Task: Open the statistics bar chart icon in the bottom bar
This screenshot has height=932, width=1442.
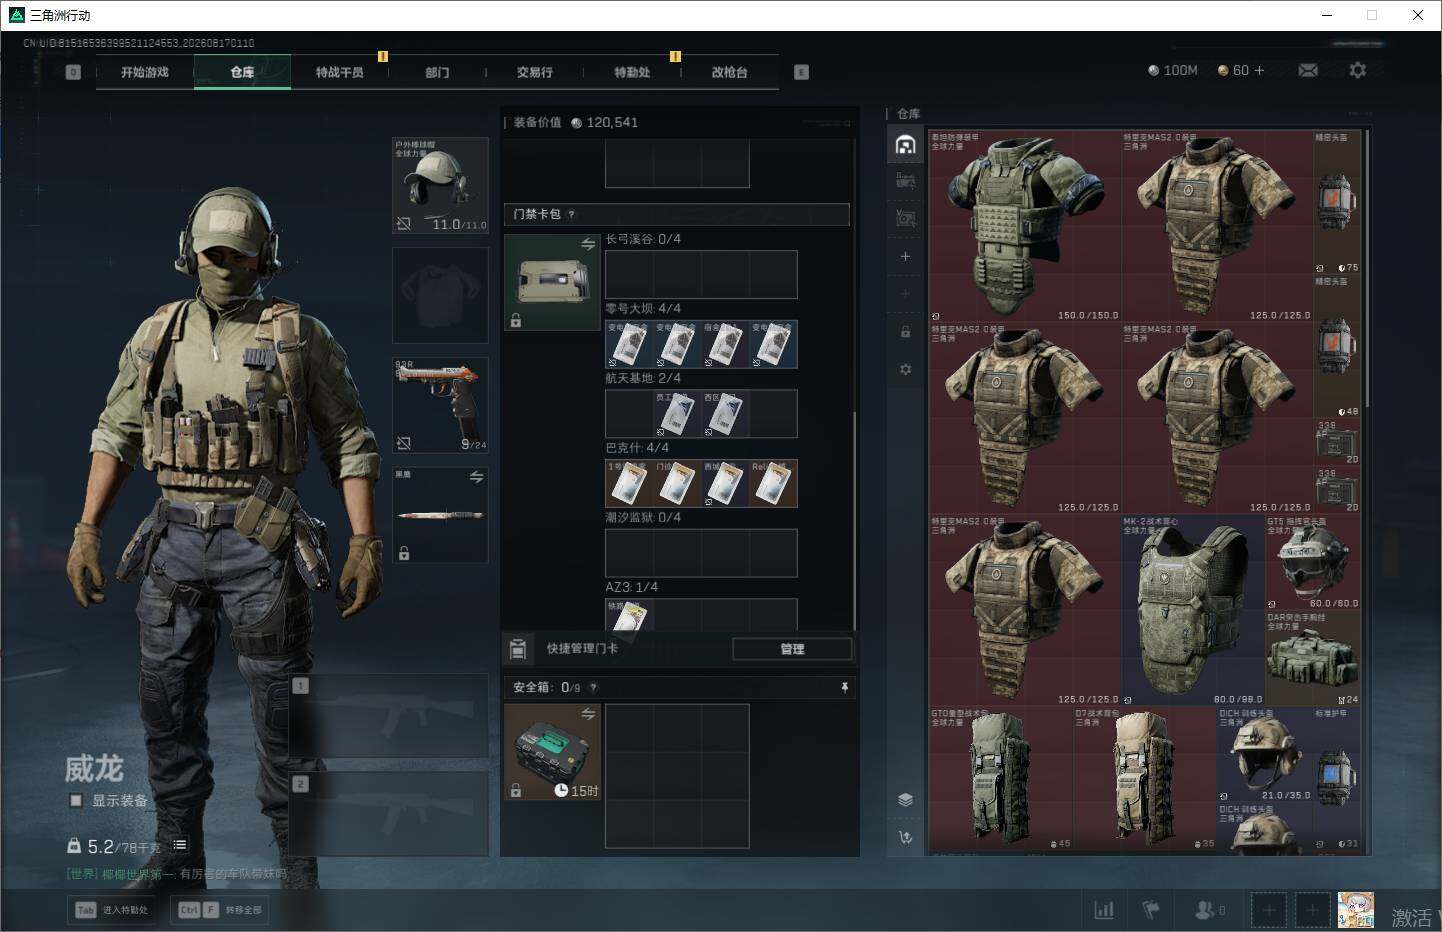Action: [x=1104, y=910]
